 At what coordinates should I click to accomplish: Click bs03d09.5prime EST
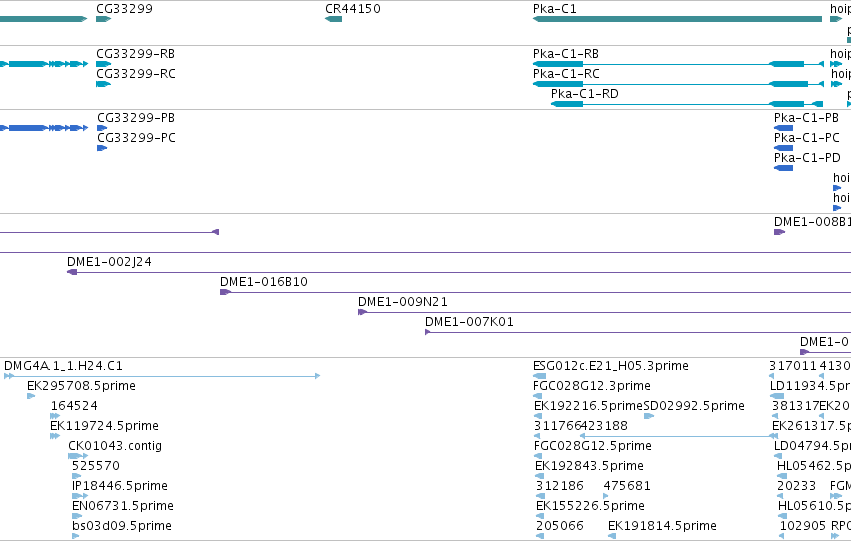click(x=75, y=537)
